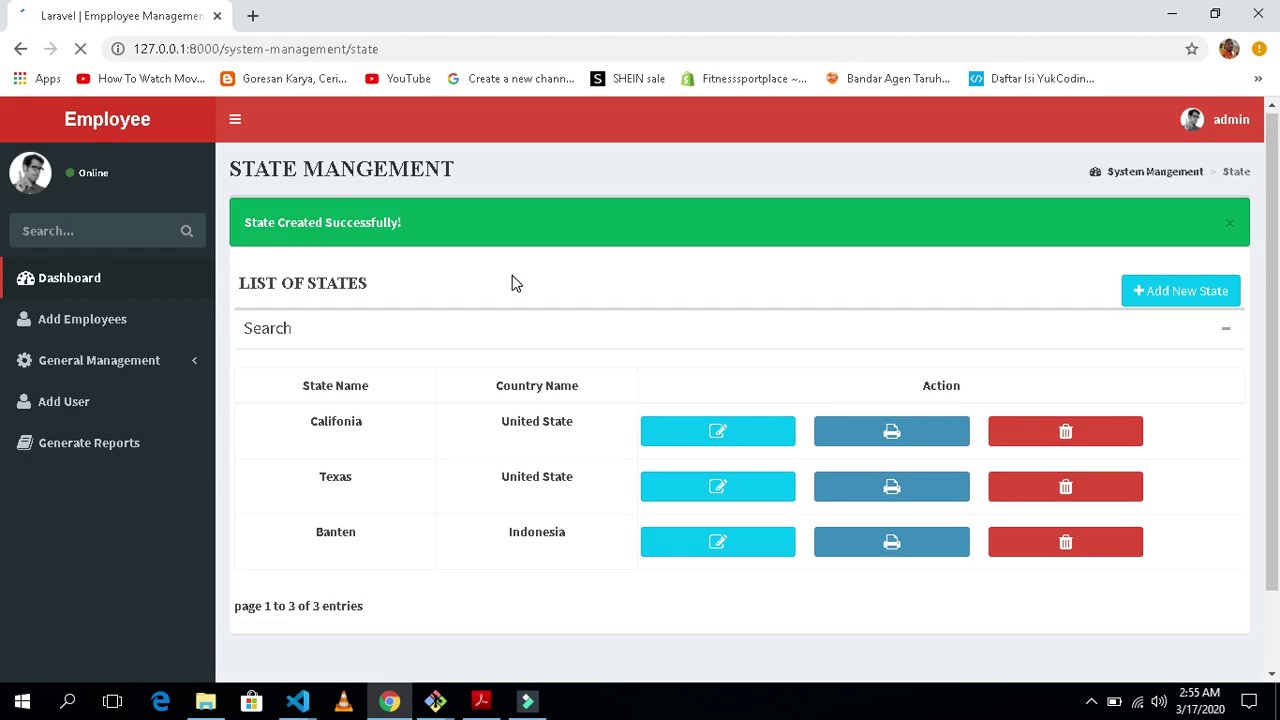Screen dimensions: 1280x720
Task: Show hidden system tray icons
Action: [1091, 700]
